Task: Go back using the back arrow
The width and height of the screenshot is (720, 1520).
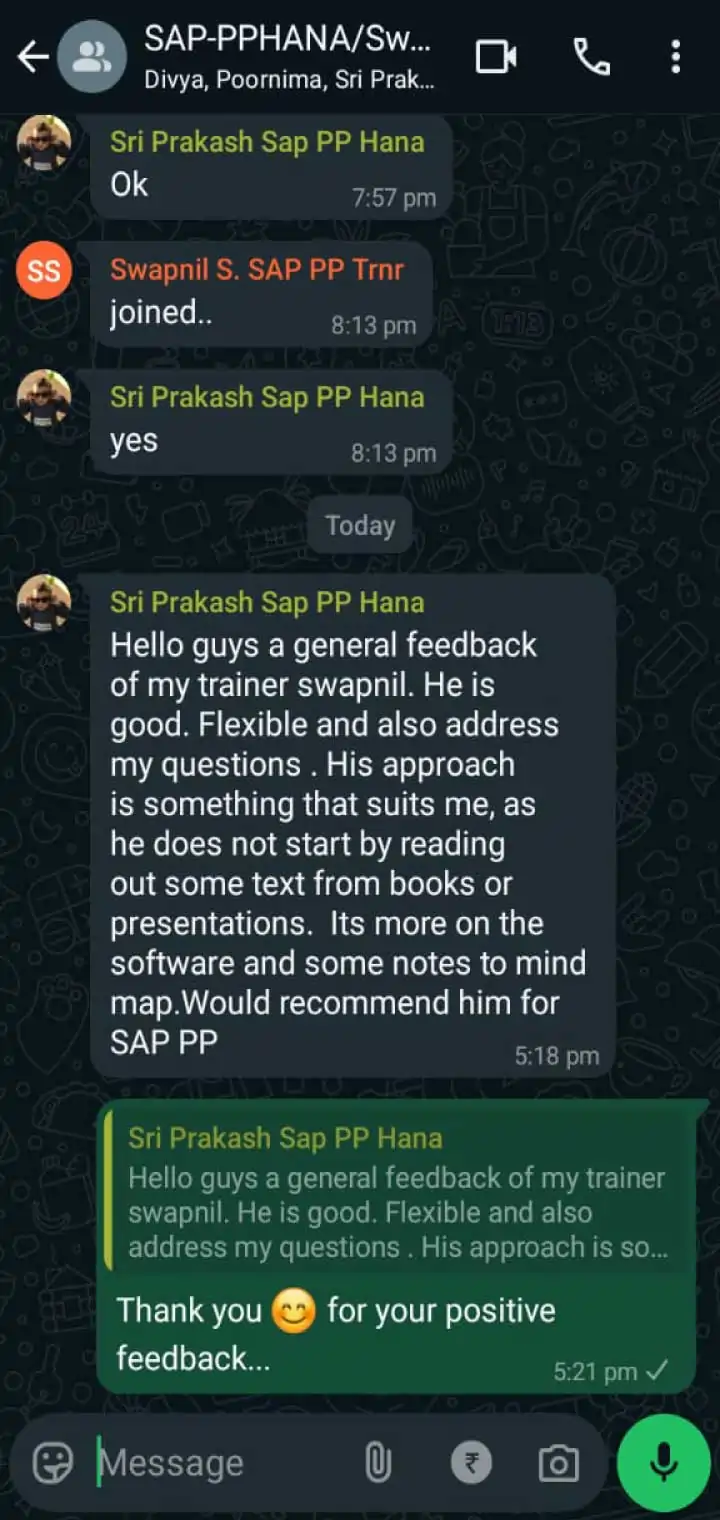Action: pyautogui.click(x=33, y=57)
